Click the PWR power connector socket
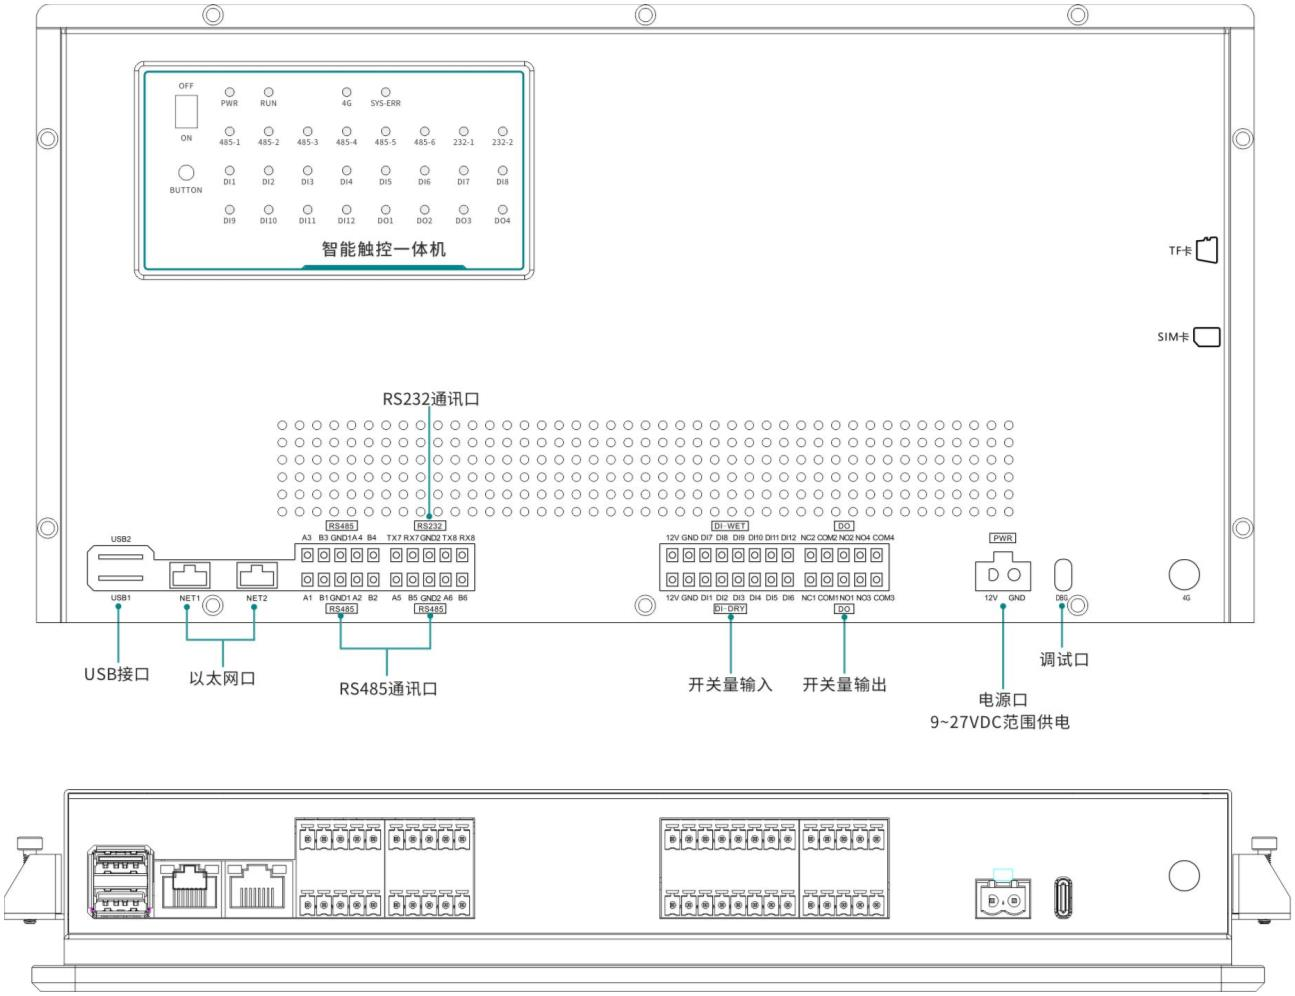Screen dimensions: 1295x996 [1003, 575]
